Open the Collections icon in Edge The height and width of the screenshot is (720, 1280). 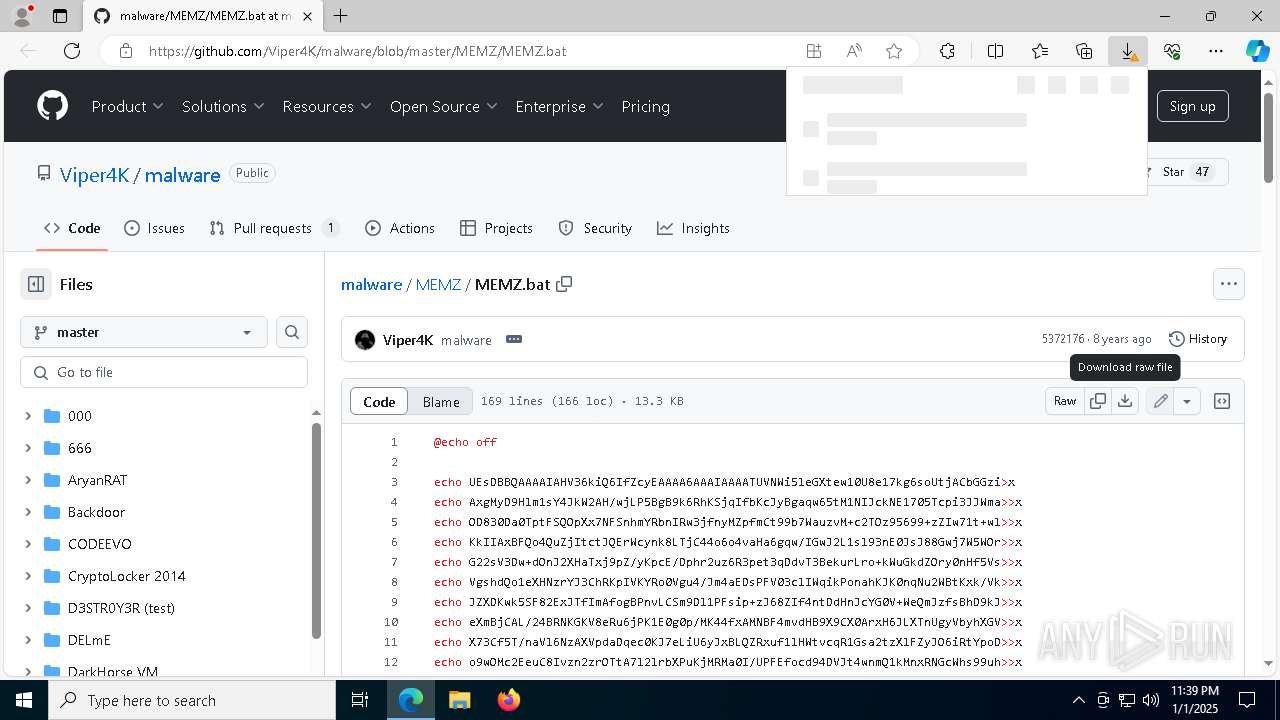tap(1084, 51)
